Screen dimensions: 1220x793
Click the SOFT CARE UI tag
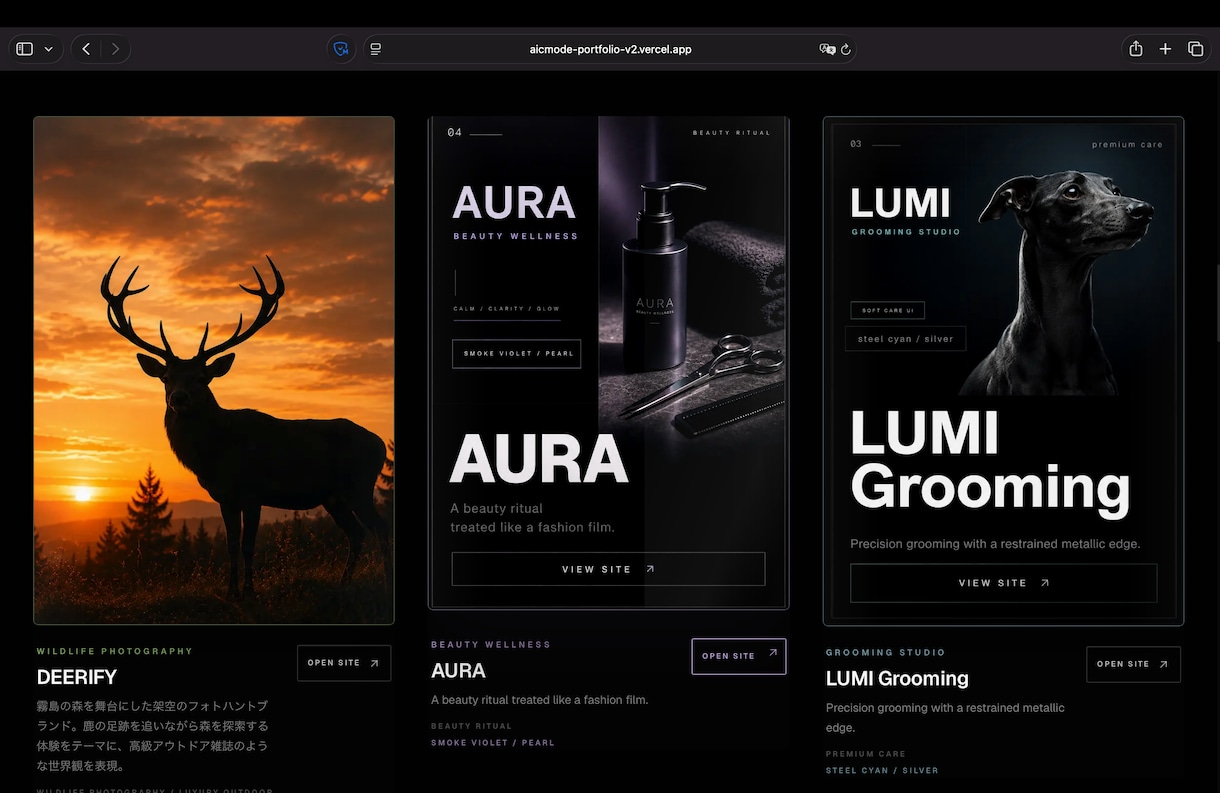887,310
